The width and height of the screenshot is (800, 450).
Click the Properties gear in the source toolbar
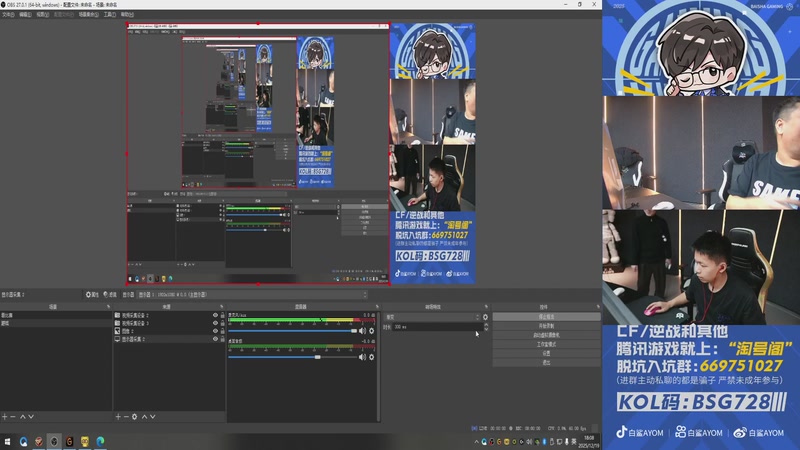92,294
